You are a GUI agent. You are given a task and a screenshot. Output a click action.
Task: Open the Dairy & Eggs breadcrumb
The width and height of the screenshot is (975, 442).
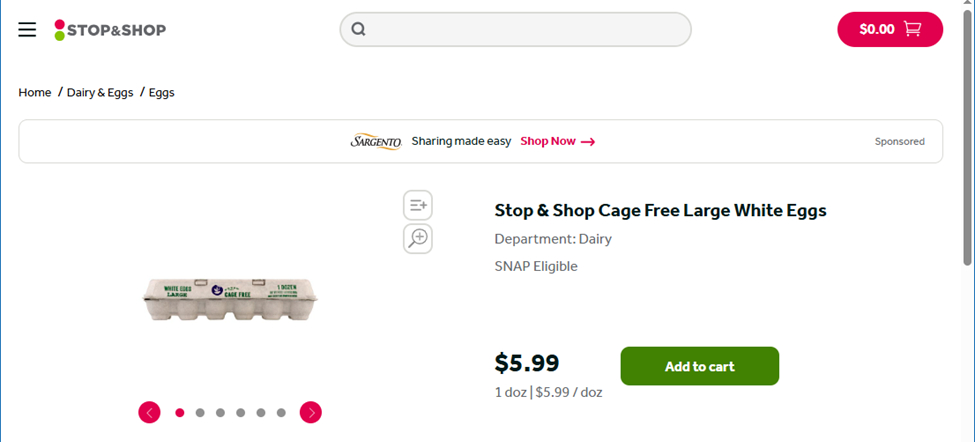pos(100,92)
